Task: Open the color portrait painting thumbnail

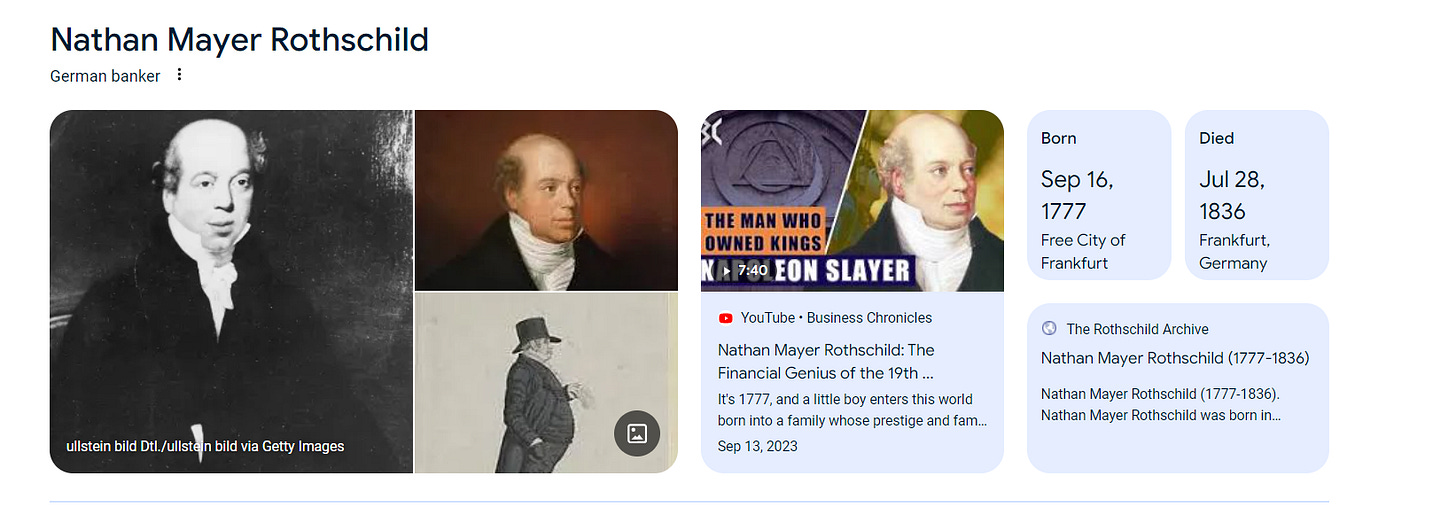Action: 546,200
